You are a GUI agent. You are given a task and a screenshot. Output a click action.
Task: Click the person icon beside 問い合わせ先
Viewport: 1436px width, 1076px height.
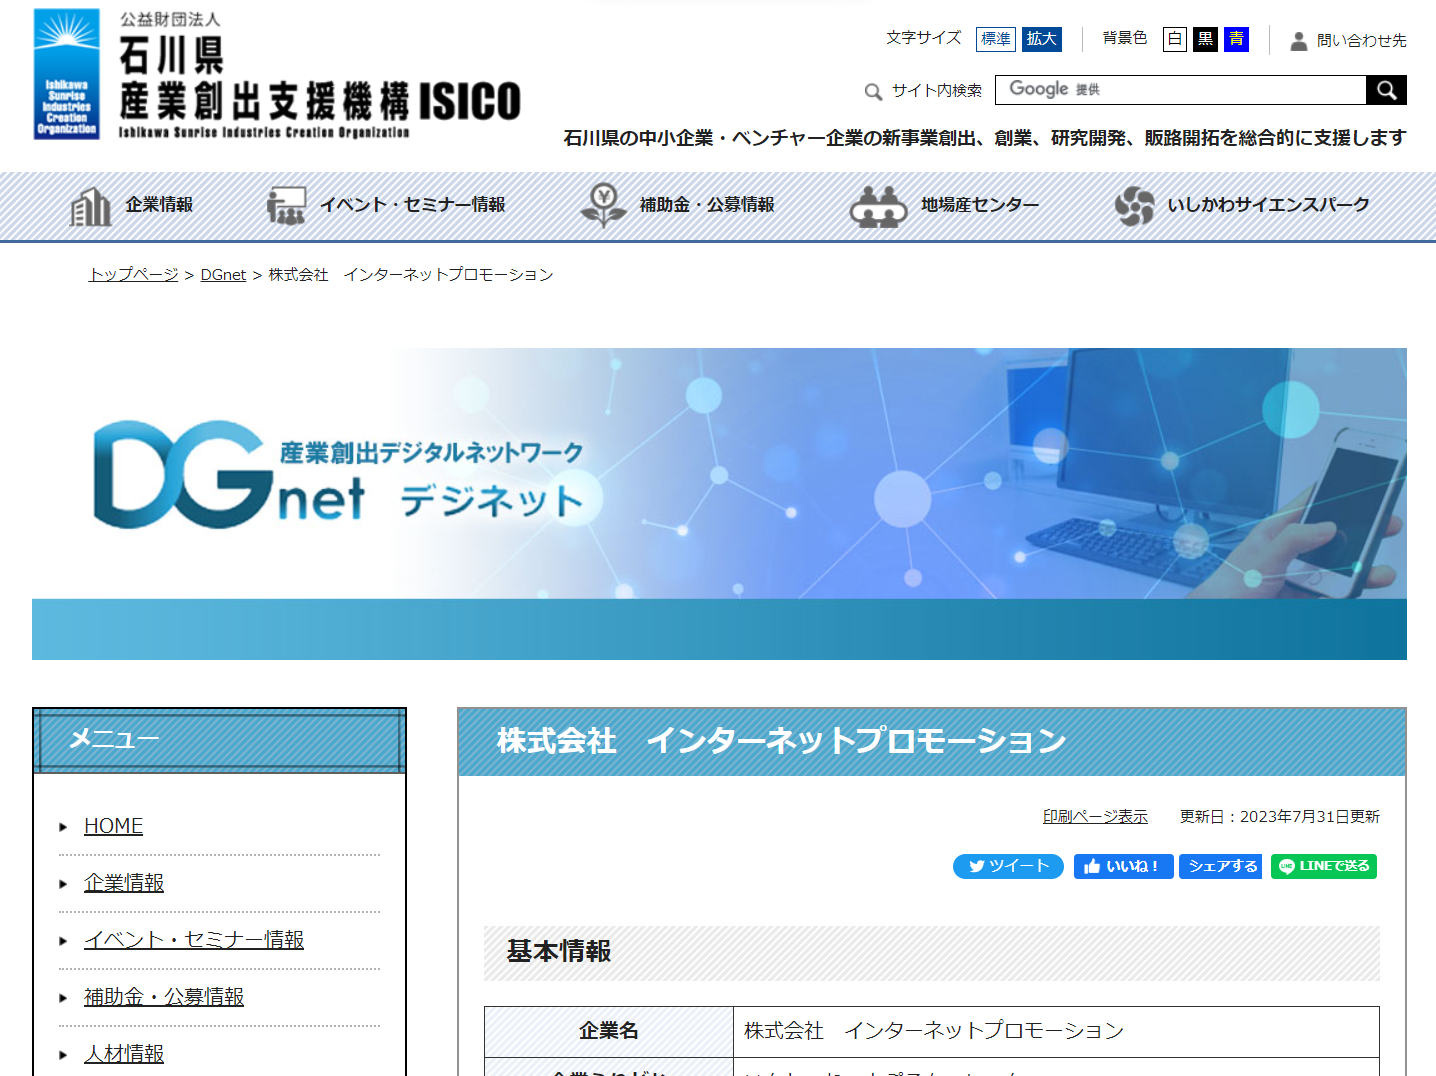tap(1297, 41)
